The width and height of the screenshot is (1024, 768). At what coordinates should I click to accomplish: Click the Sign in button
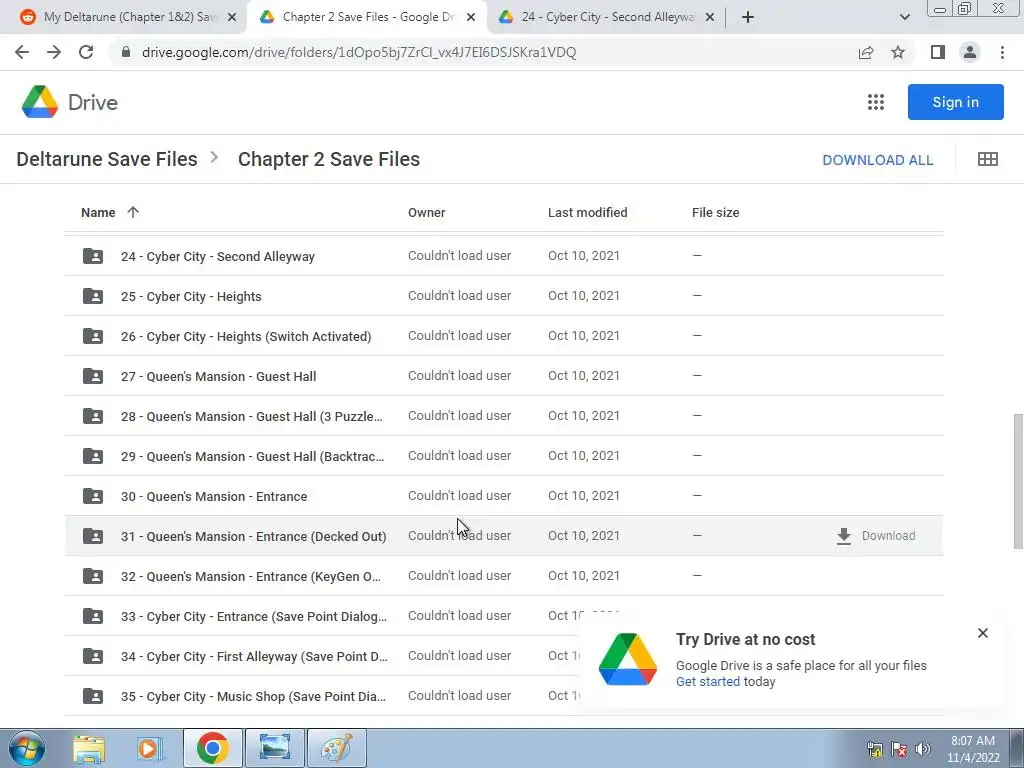click(955, 102)
